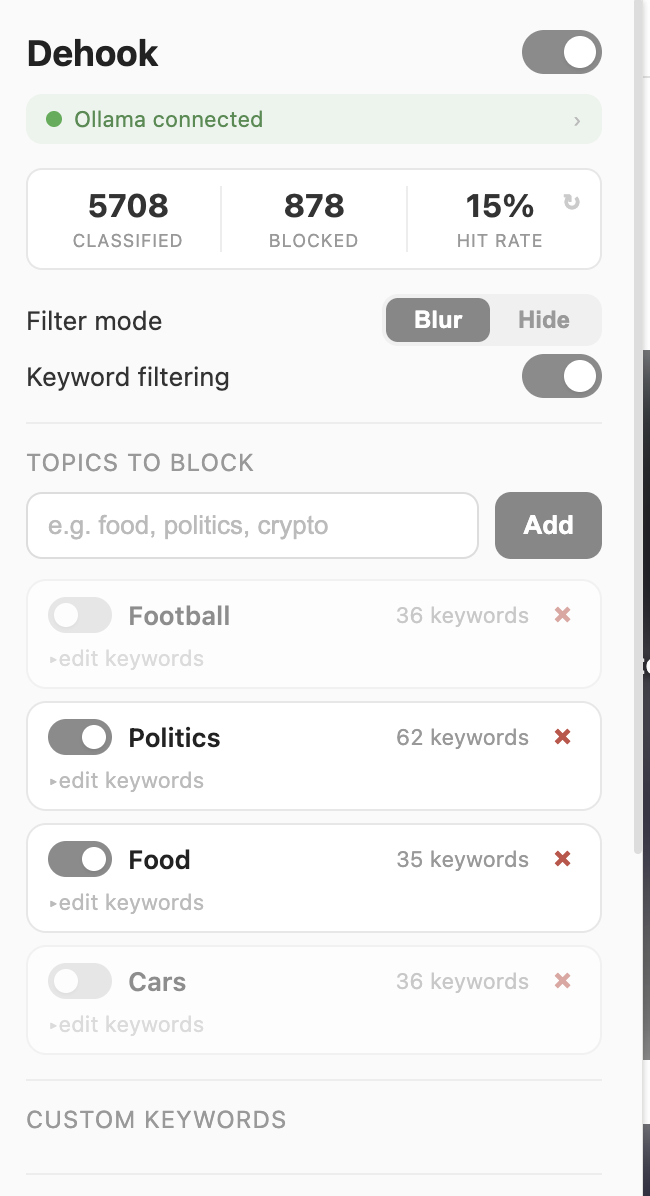
Task: Delete the Food topic
Action: [563, 859]
